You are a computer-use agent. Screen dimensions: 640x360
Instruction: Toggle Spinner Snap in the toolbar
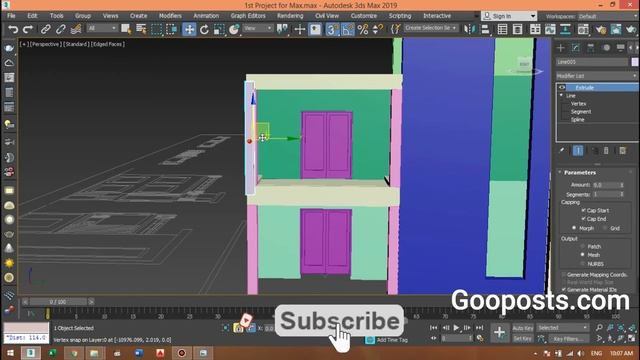pos(378,29)
